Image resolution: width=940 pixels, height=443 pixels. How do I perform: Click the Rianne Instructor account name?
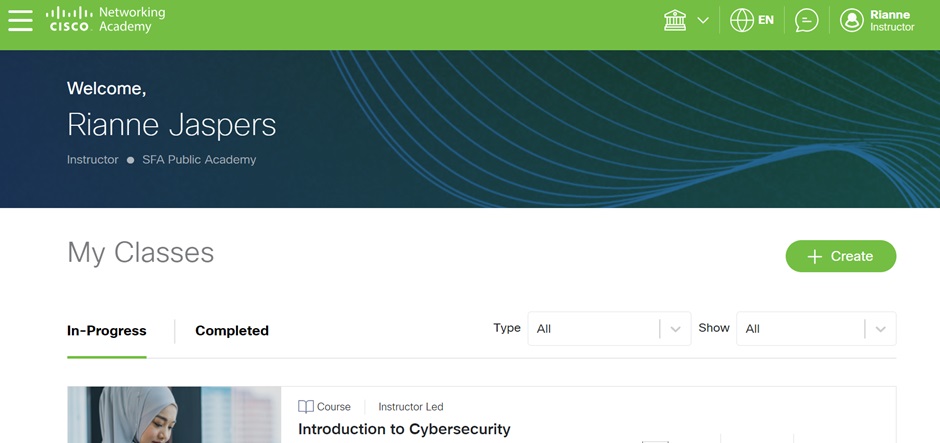coord(891,20)
